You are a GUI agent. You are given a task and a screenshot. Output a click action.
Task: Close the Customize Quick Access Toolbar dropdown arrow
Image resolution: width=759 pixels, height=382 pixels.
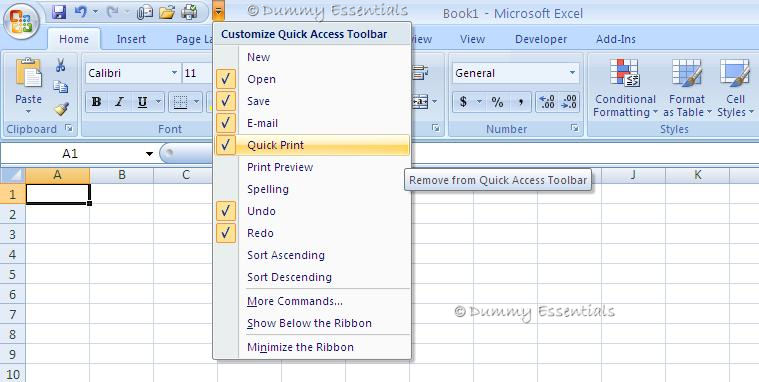(218, 11)
